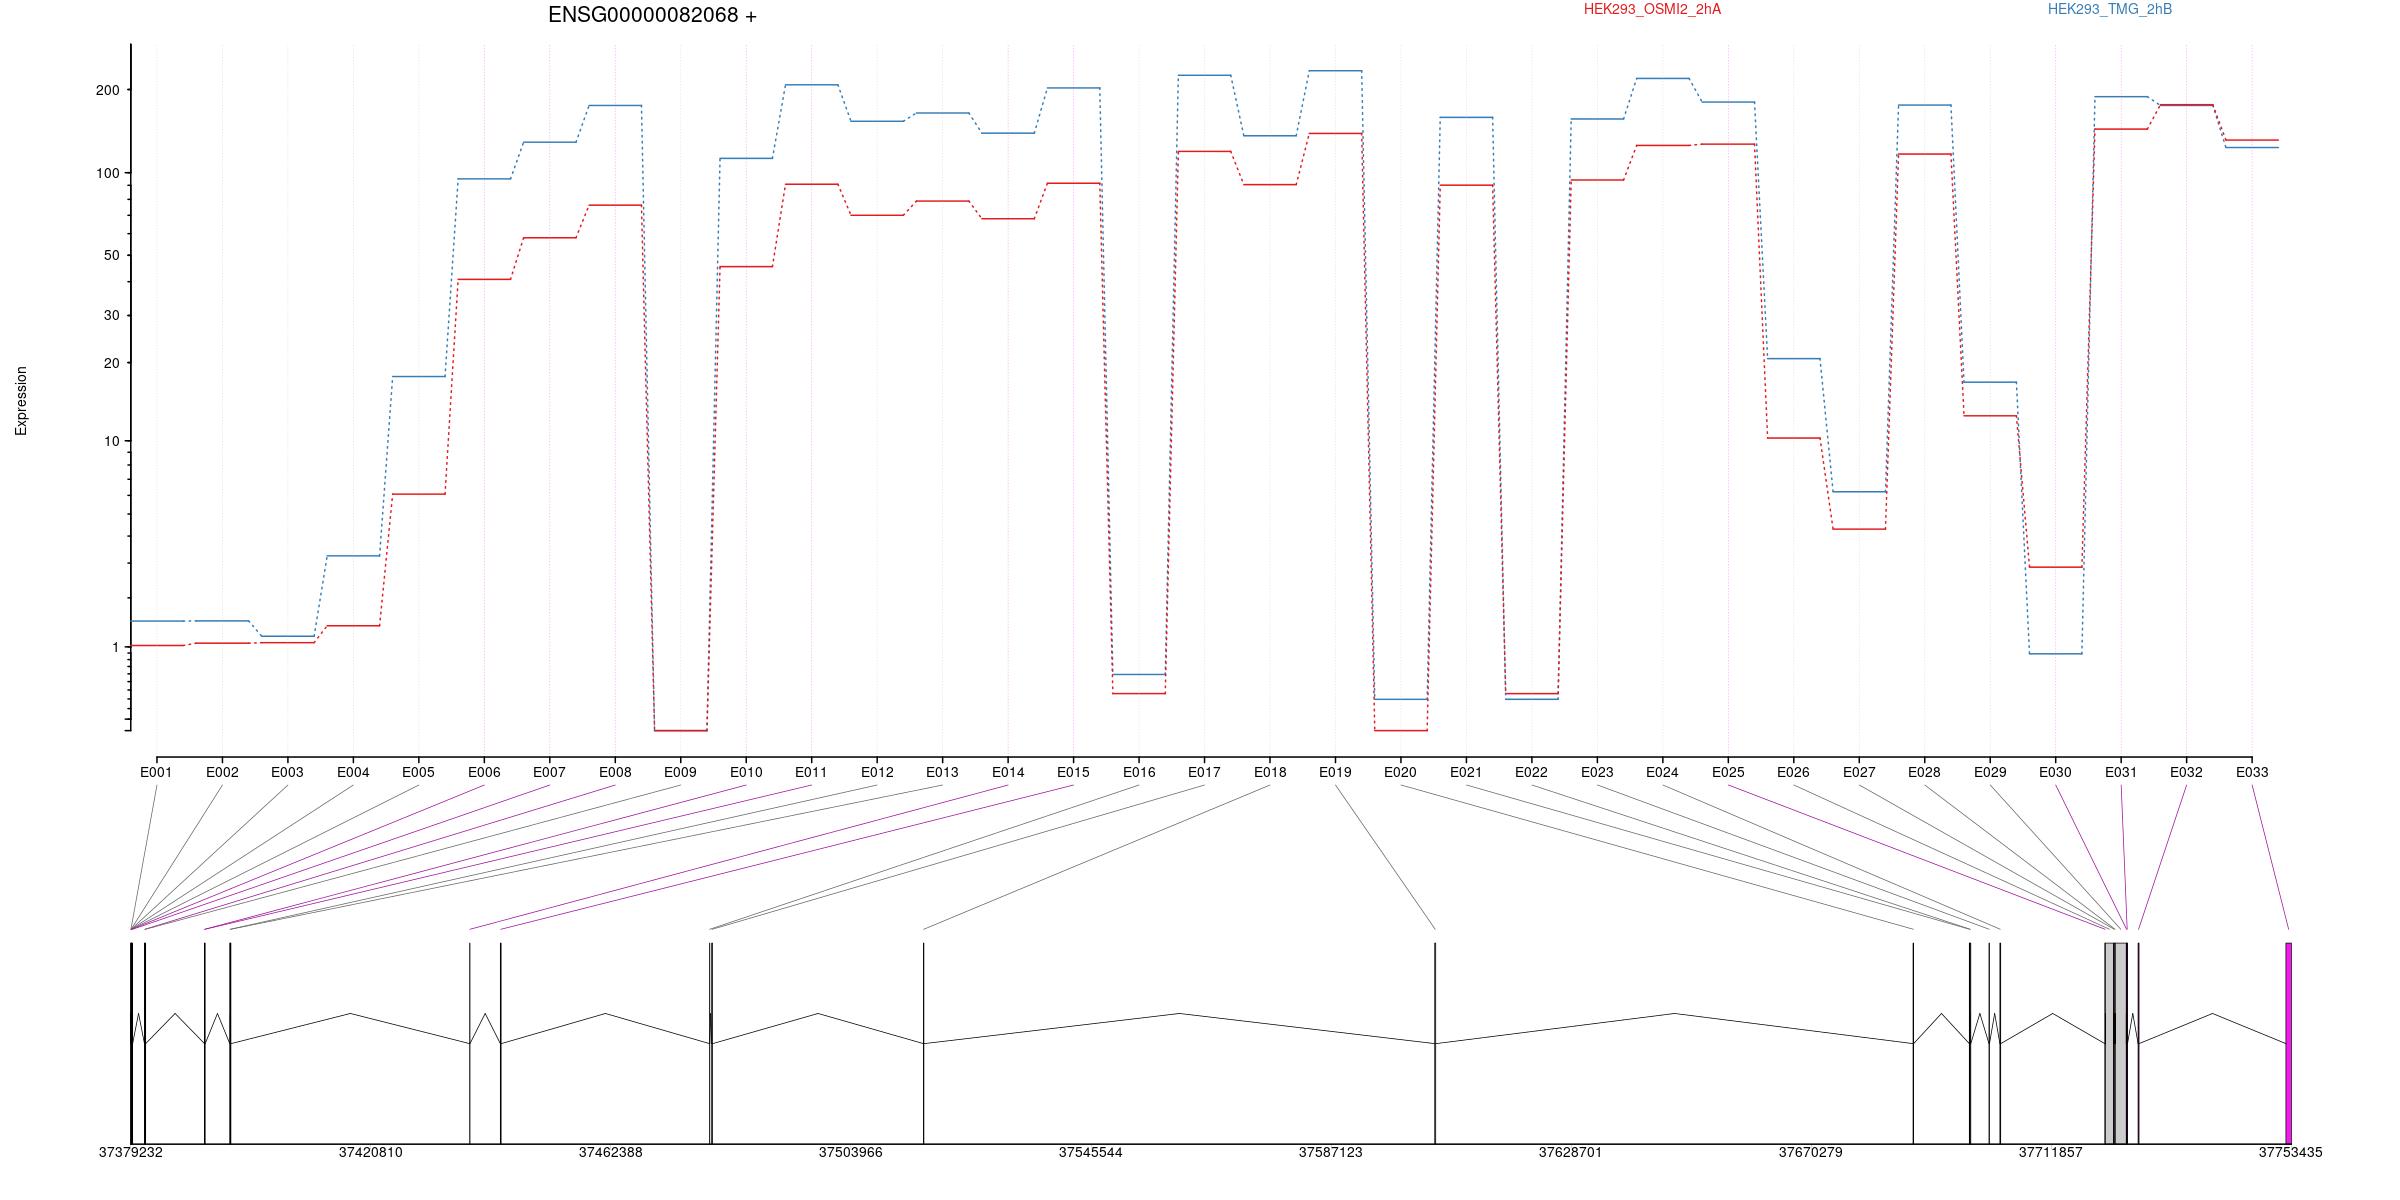Click the Expression y-axis label
The height and width of the screenshot is (1200, 2400).
21,400
